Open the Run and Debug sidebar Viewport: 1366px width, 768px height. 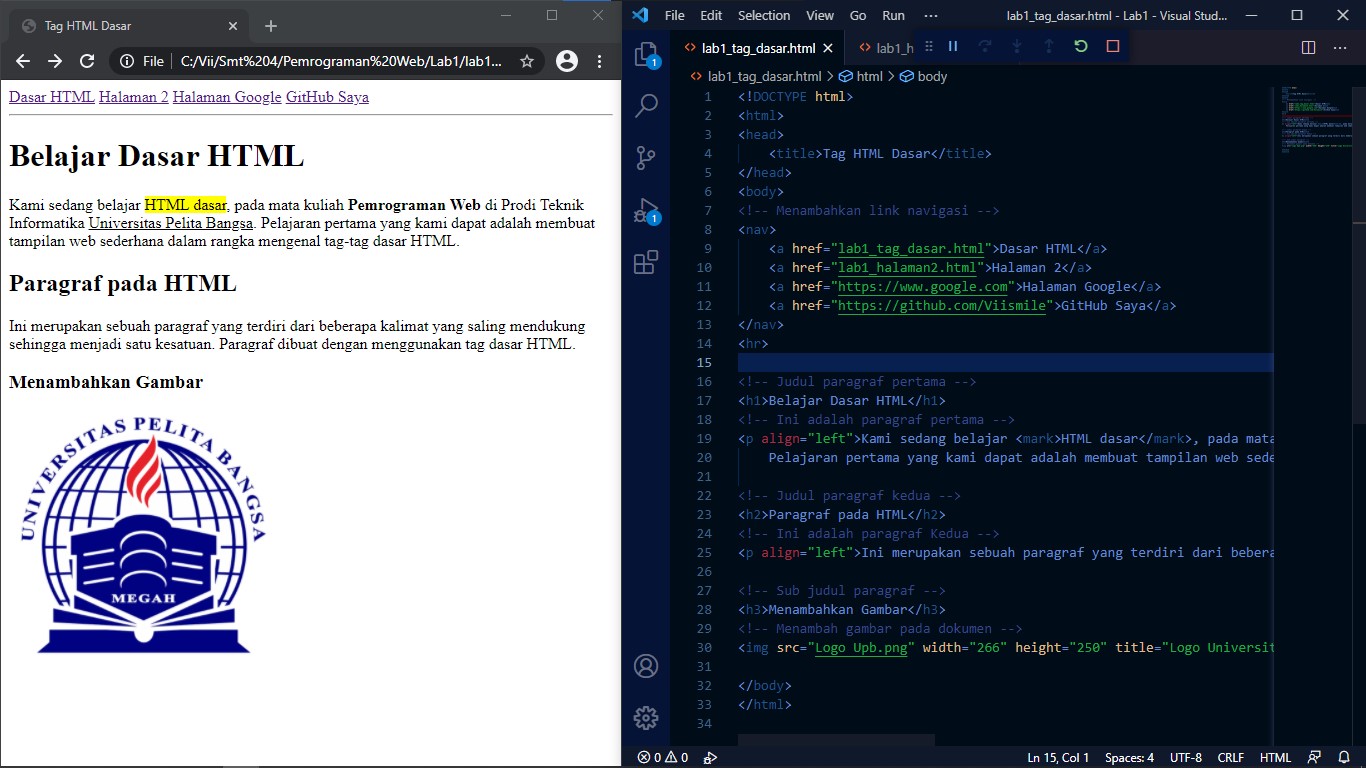click(646, 209)
